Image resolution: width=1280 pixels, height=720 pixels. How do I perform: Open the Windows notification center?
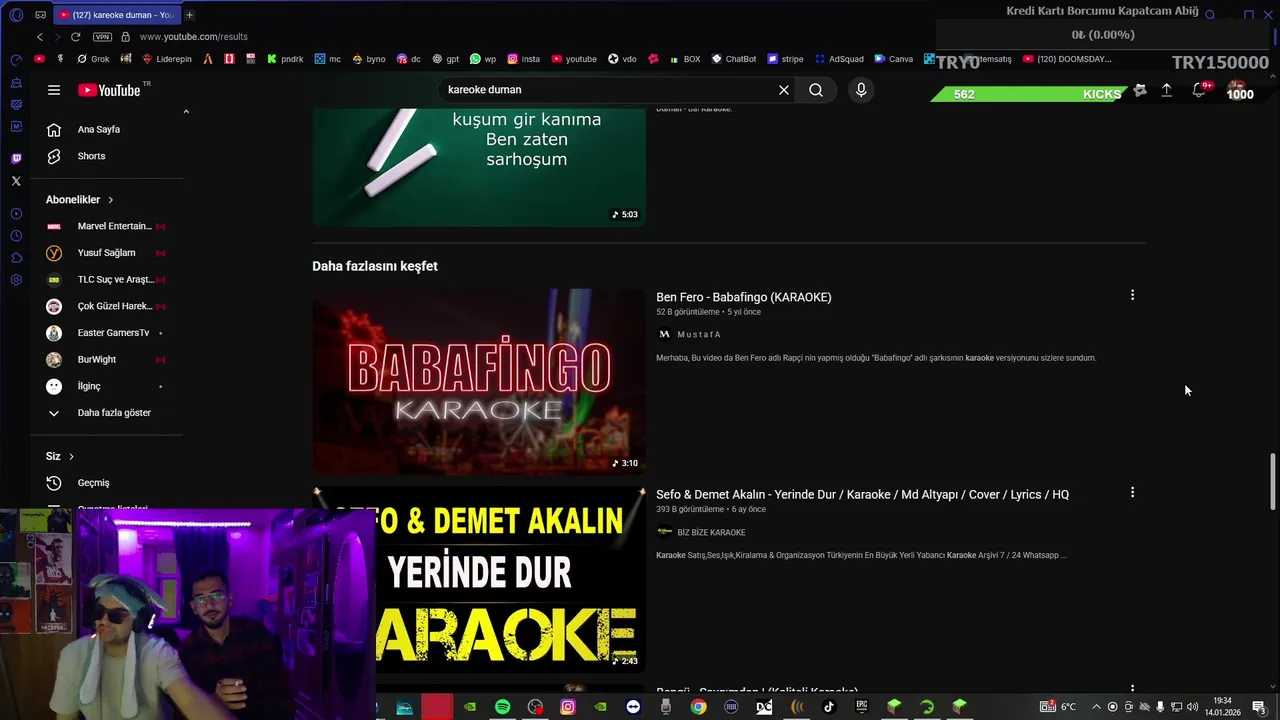[x=1259, y=707]
